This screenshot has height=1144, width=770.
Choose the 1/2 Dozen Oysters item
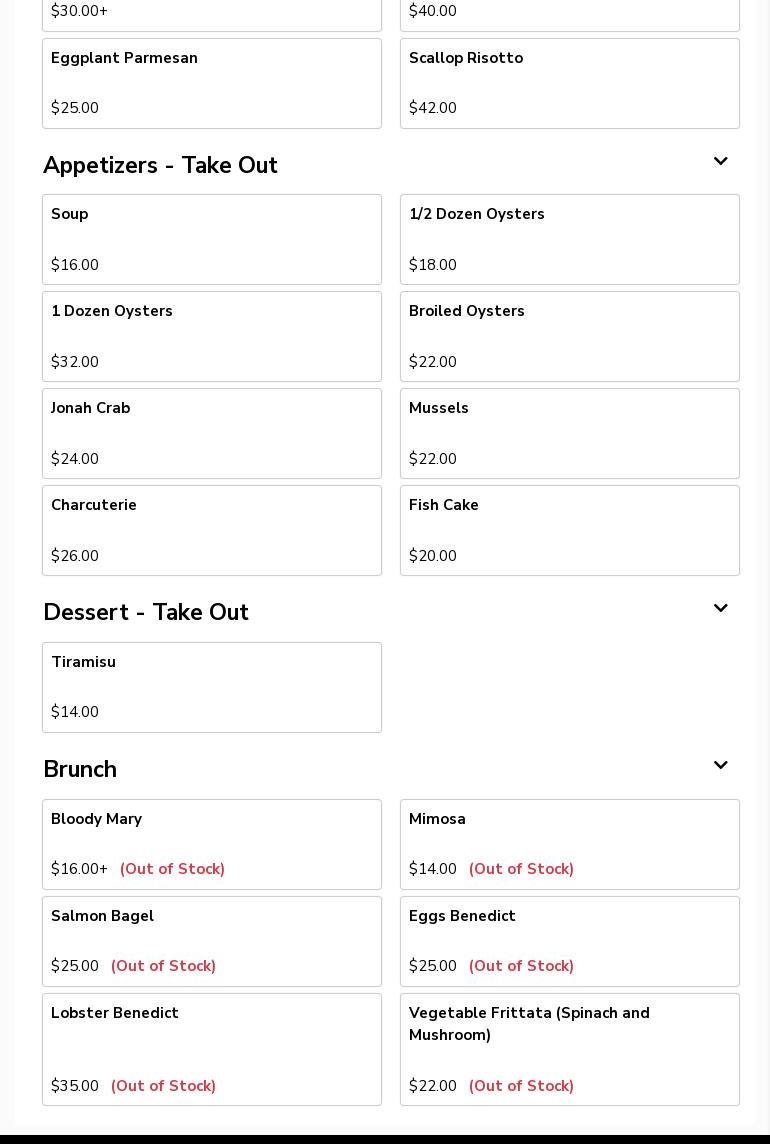point(570,240)
